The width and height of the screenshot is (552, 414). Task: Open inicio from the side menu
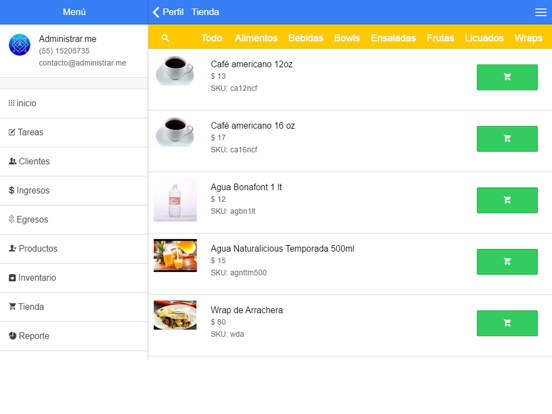[74, 103]
